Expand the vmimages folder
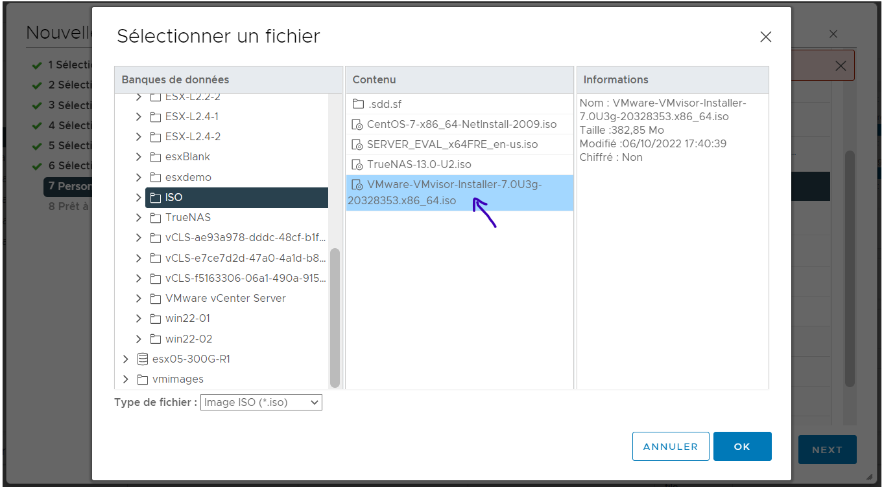 (x=126, y=379)
